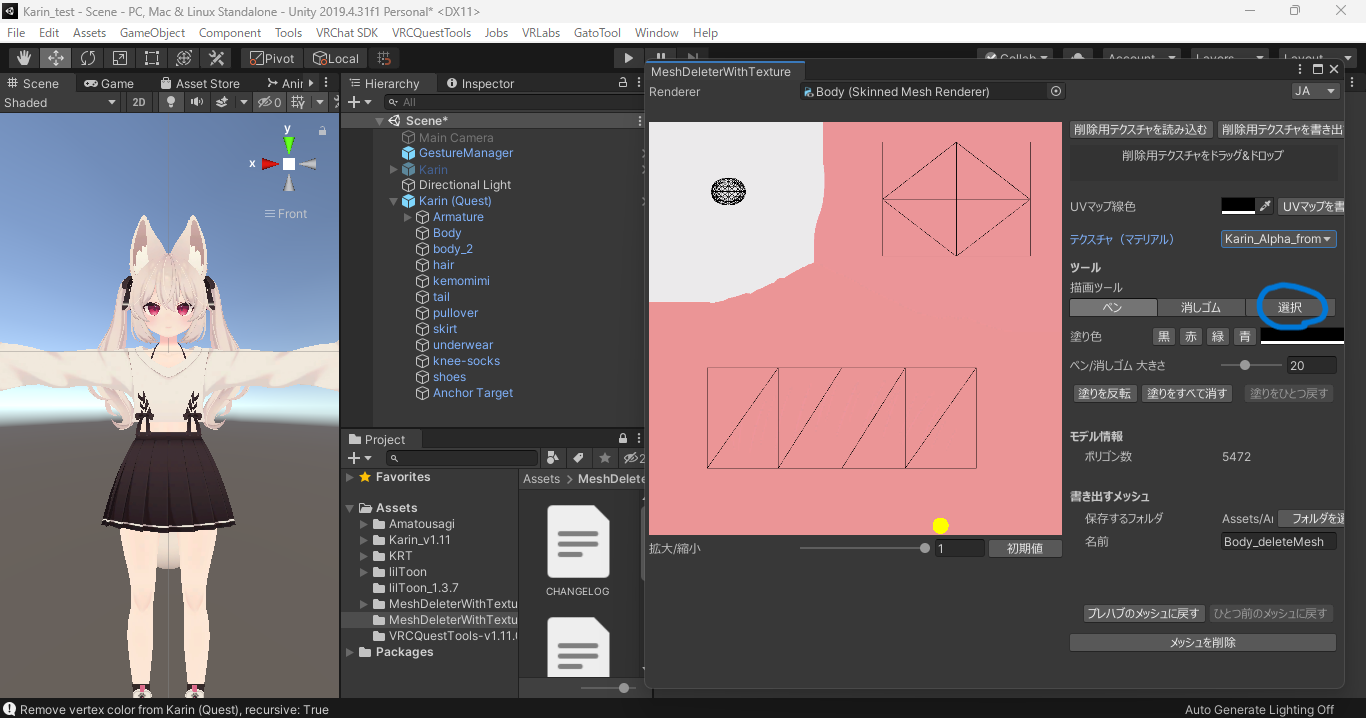Expand the Armature object
Screen dimensions: 1366x718
[x=408, y=217]
